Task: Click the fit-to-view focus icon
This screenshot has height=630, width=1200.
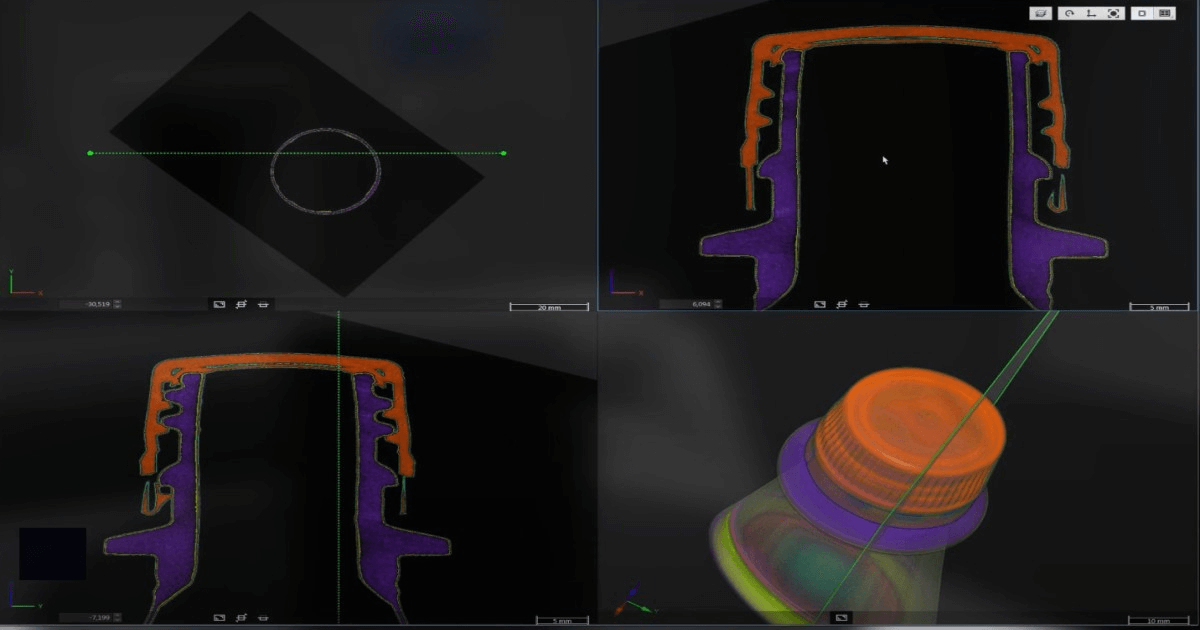Action: (1113, 14)
